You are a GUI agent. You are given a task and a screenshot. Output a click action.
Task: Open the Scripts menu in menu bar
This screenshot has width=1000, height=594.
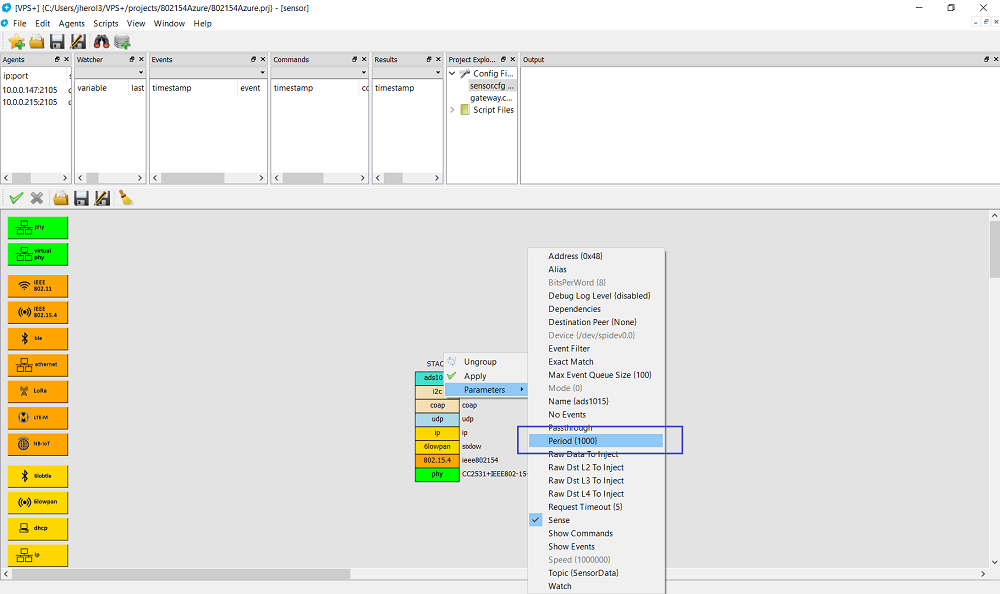pos(105,23)
